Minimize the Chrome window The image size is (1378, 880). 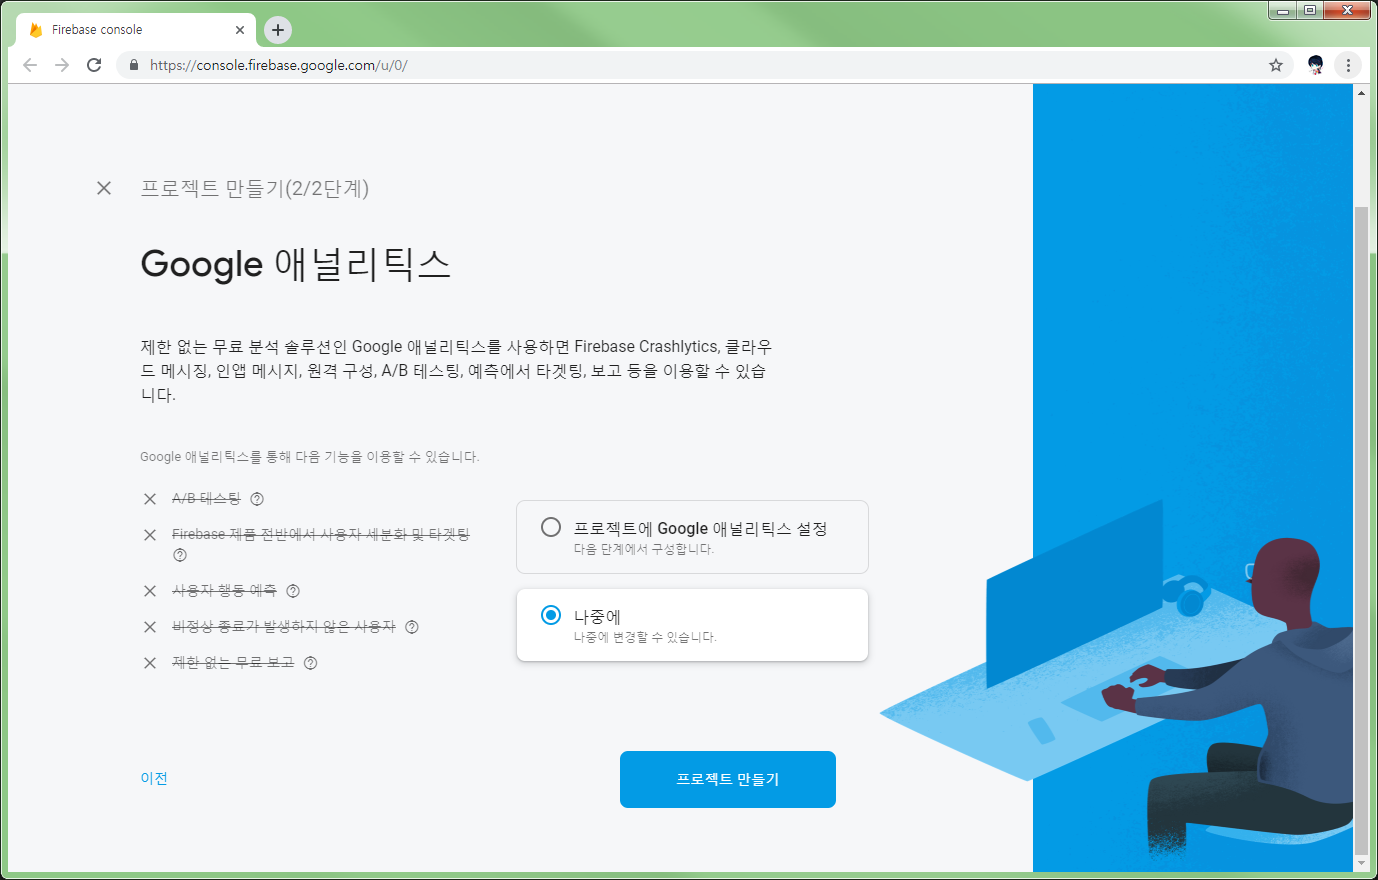tap(1284, 11)
